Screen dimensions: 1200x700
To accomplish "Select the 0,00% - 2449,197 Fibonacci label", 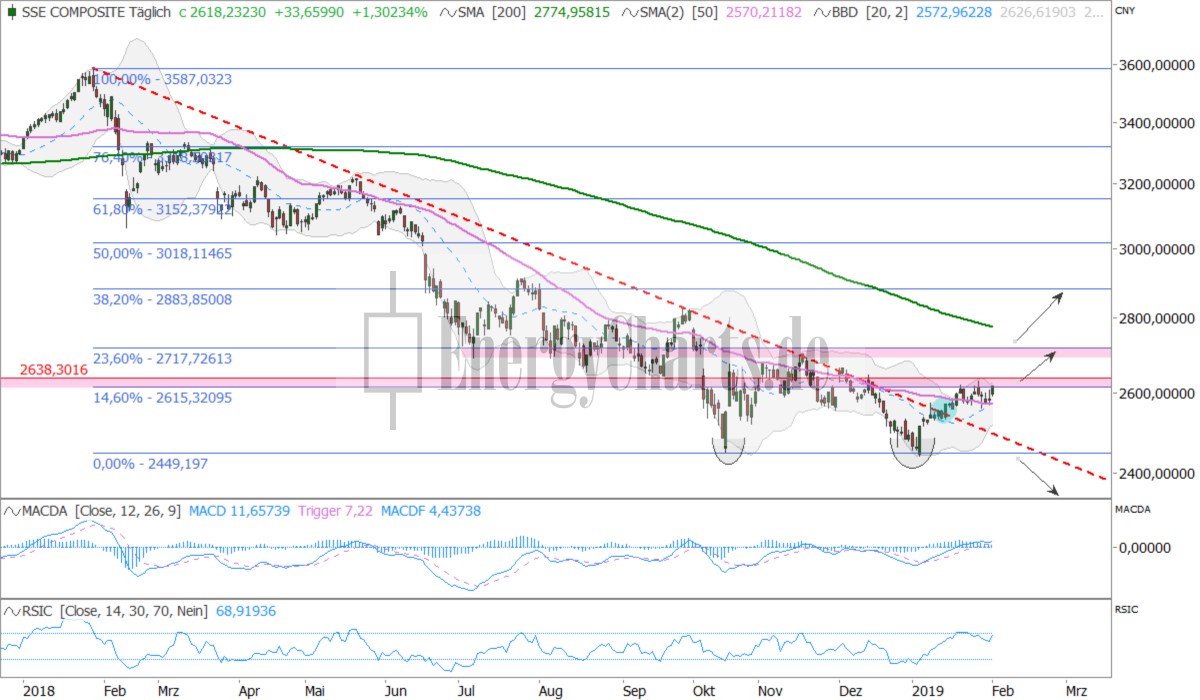I will point(150,464).
